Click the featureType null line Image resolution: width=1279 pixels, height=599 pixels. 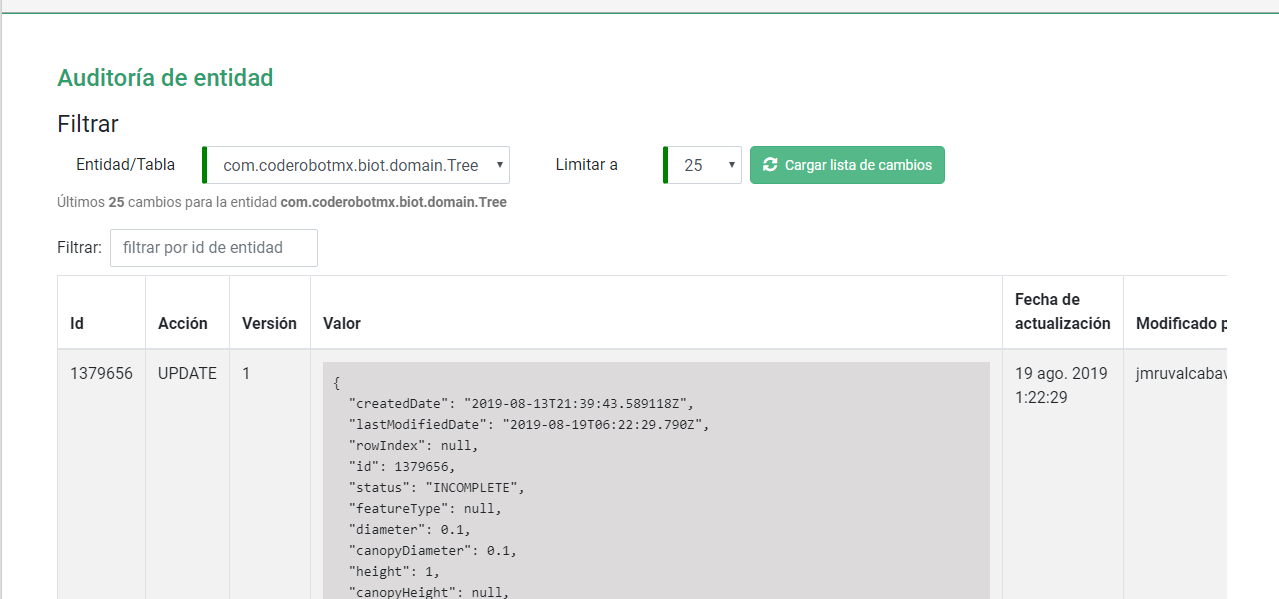pyautogui.click(x=424, y=508)
